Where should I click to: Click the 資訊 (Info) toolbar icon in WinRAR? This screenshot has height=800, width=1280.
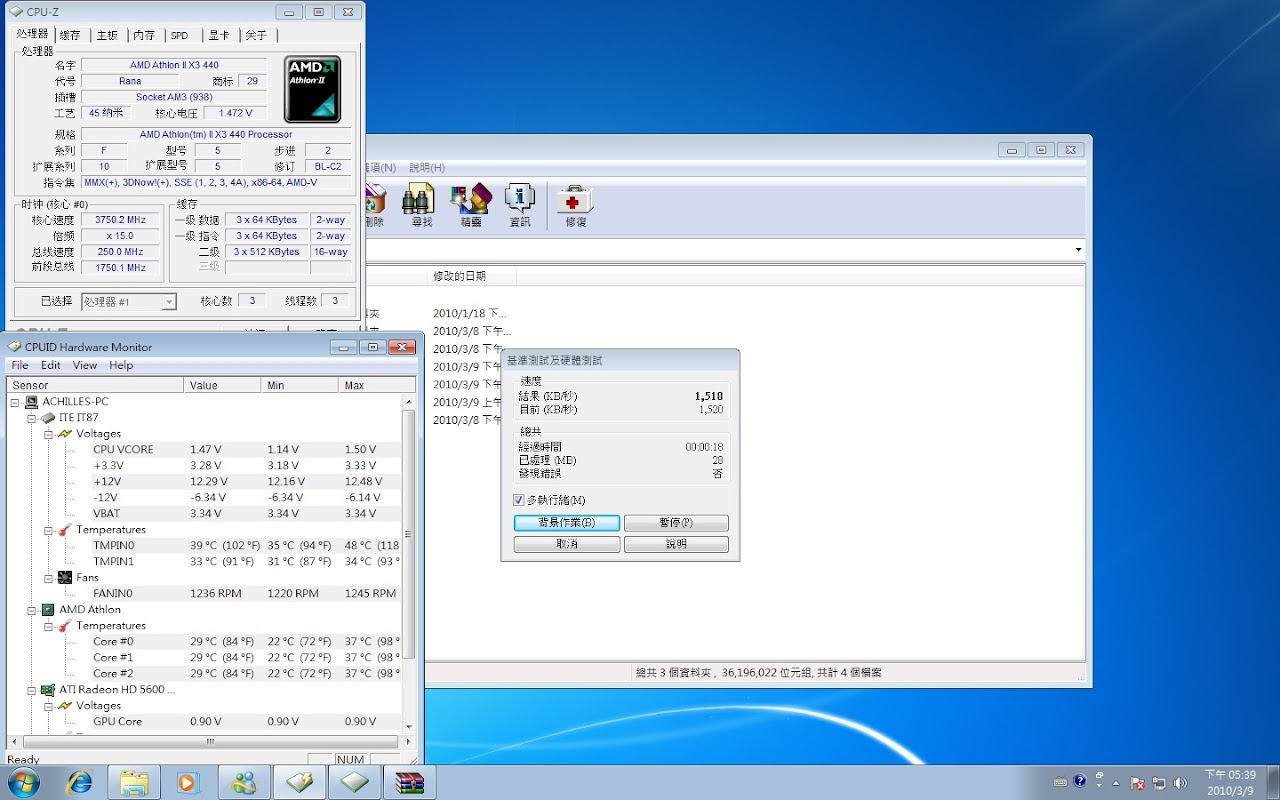coord(520,205)
